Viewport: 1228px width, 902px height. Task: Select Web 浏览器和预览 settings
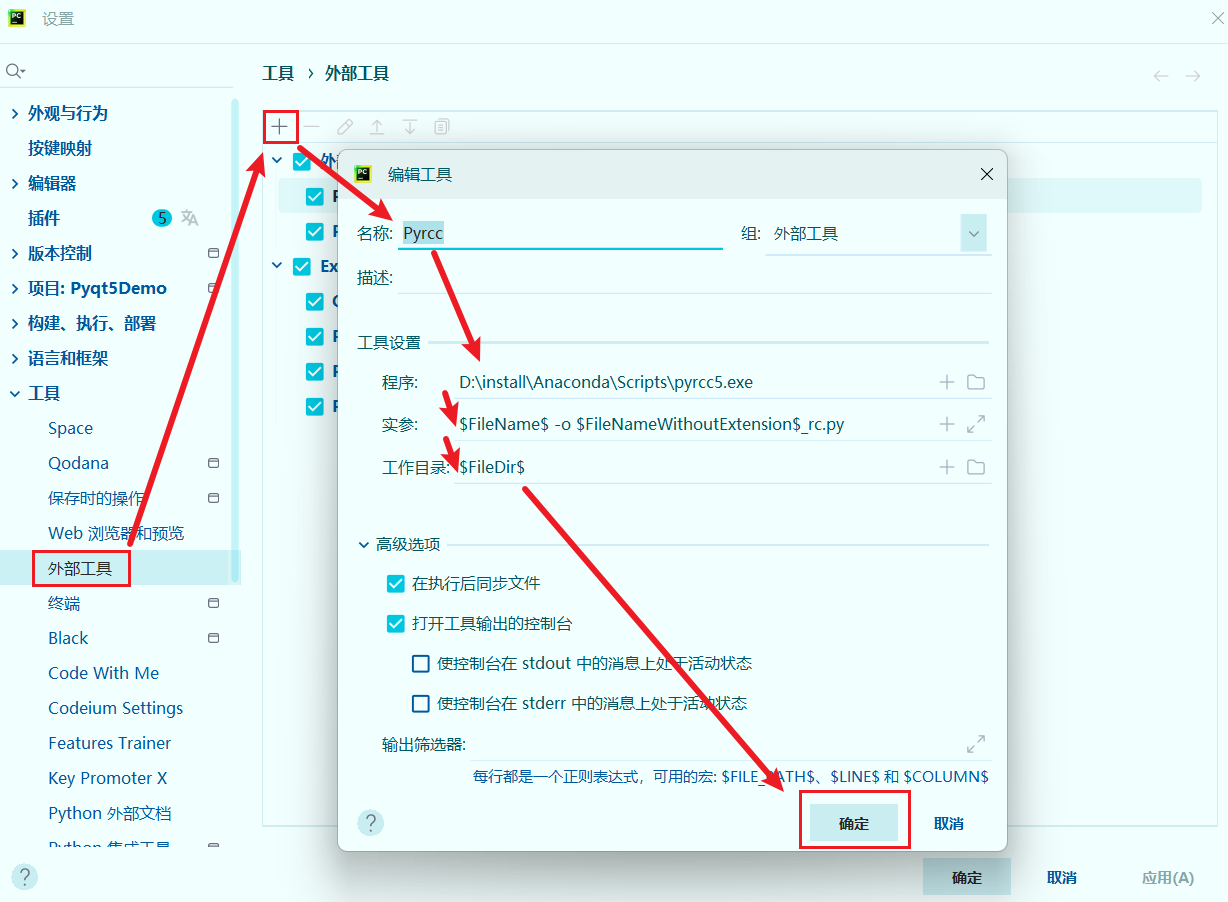coord(116,533)
